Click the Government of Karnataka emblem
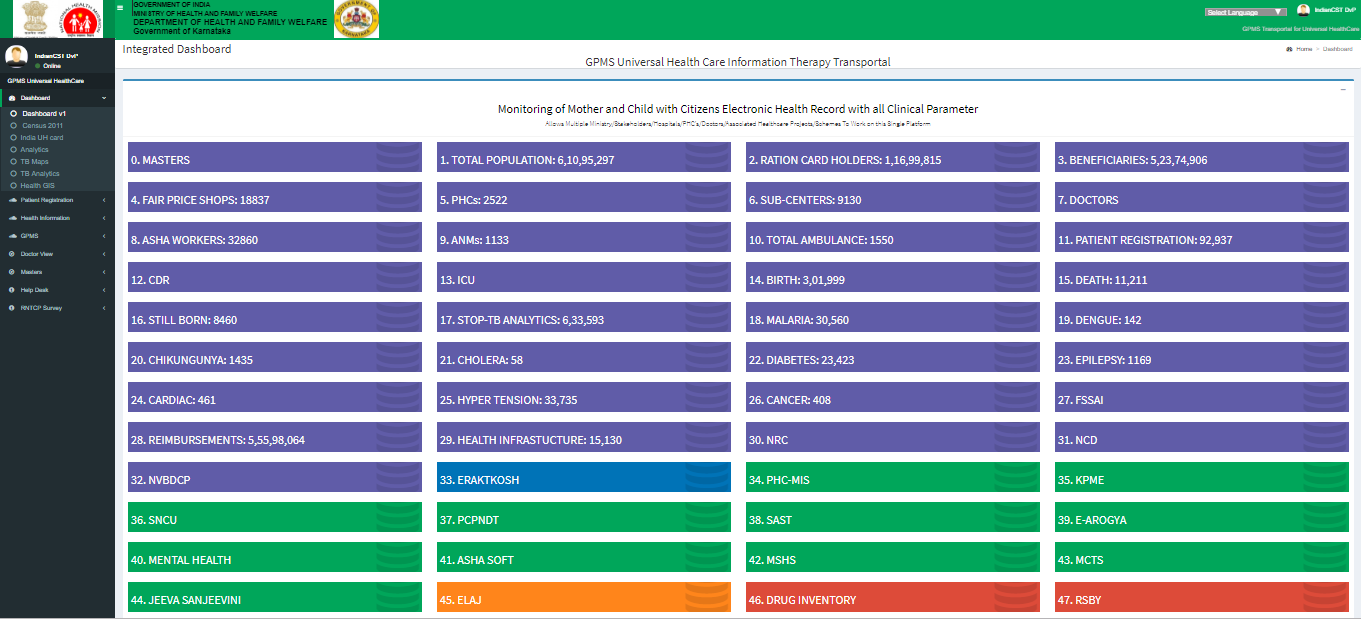The image size is (1361, 619). coord(356,19)
